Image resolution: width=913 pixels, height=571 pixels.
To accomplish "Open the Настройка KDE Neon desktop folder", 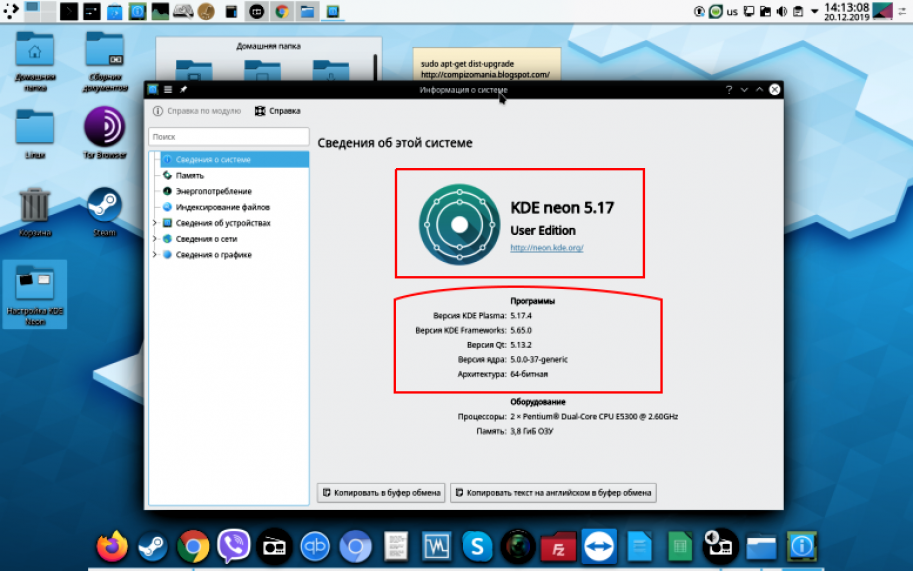I will pos(35,294).
